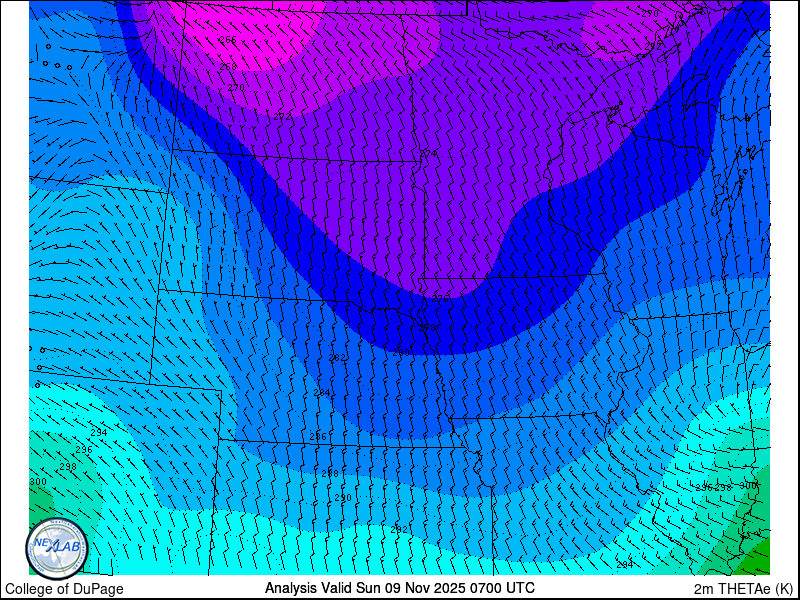Select the 'Analysis Valid Sun 09 Nov 2025 0700 UTC' text
Viewport: 800px width, 600px height.
[399, 587]
